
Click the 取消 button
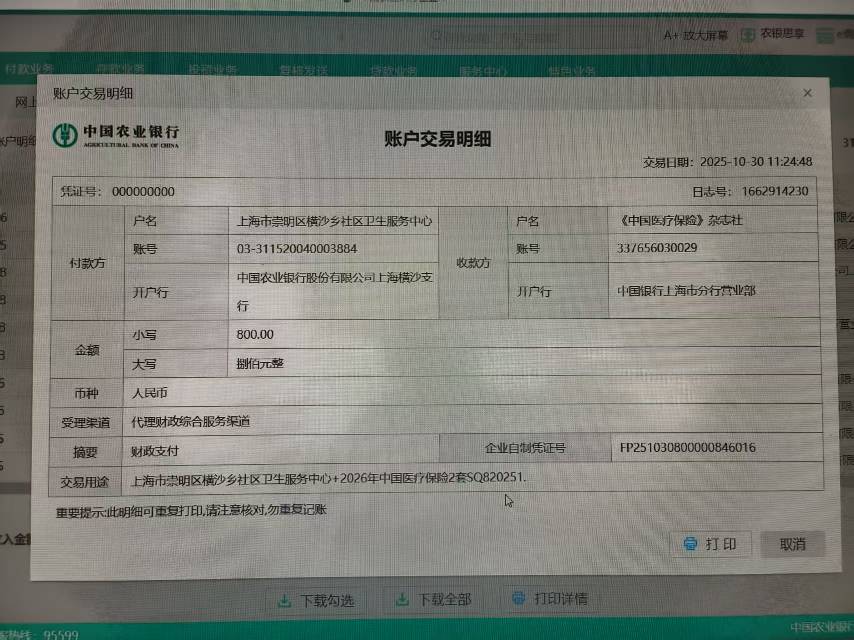(792, 544)
